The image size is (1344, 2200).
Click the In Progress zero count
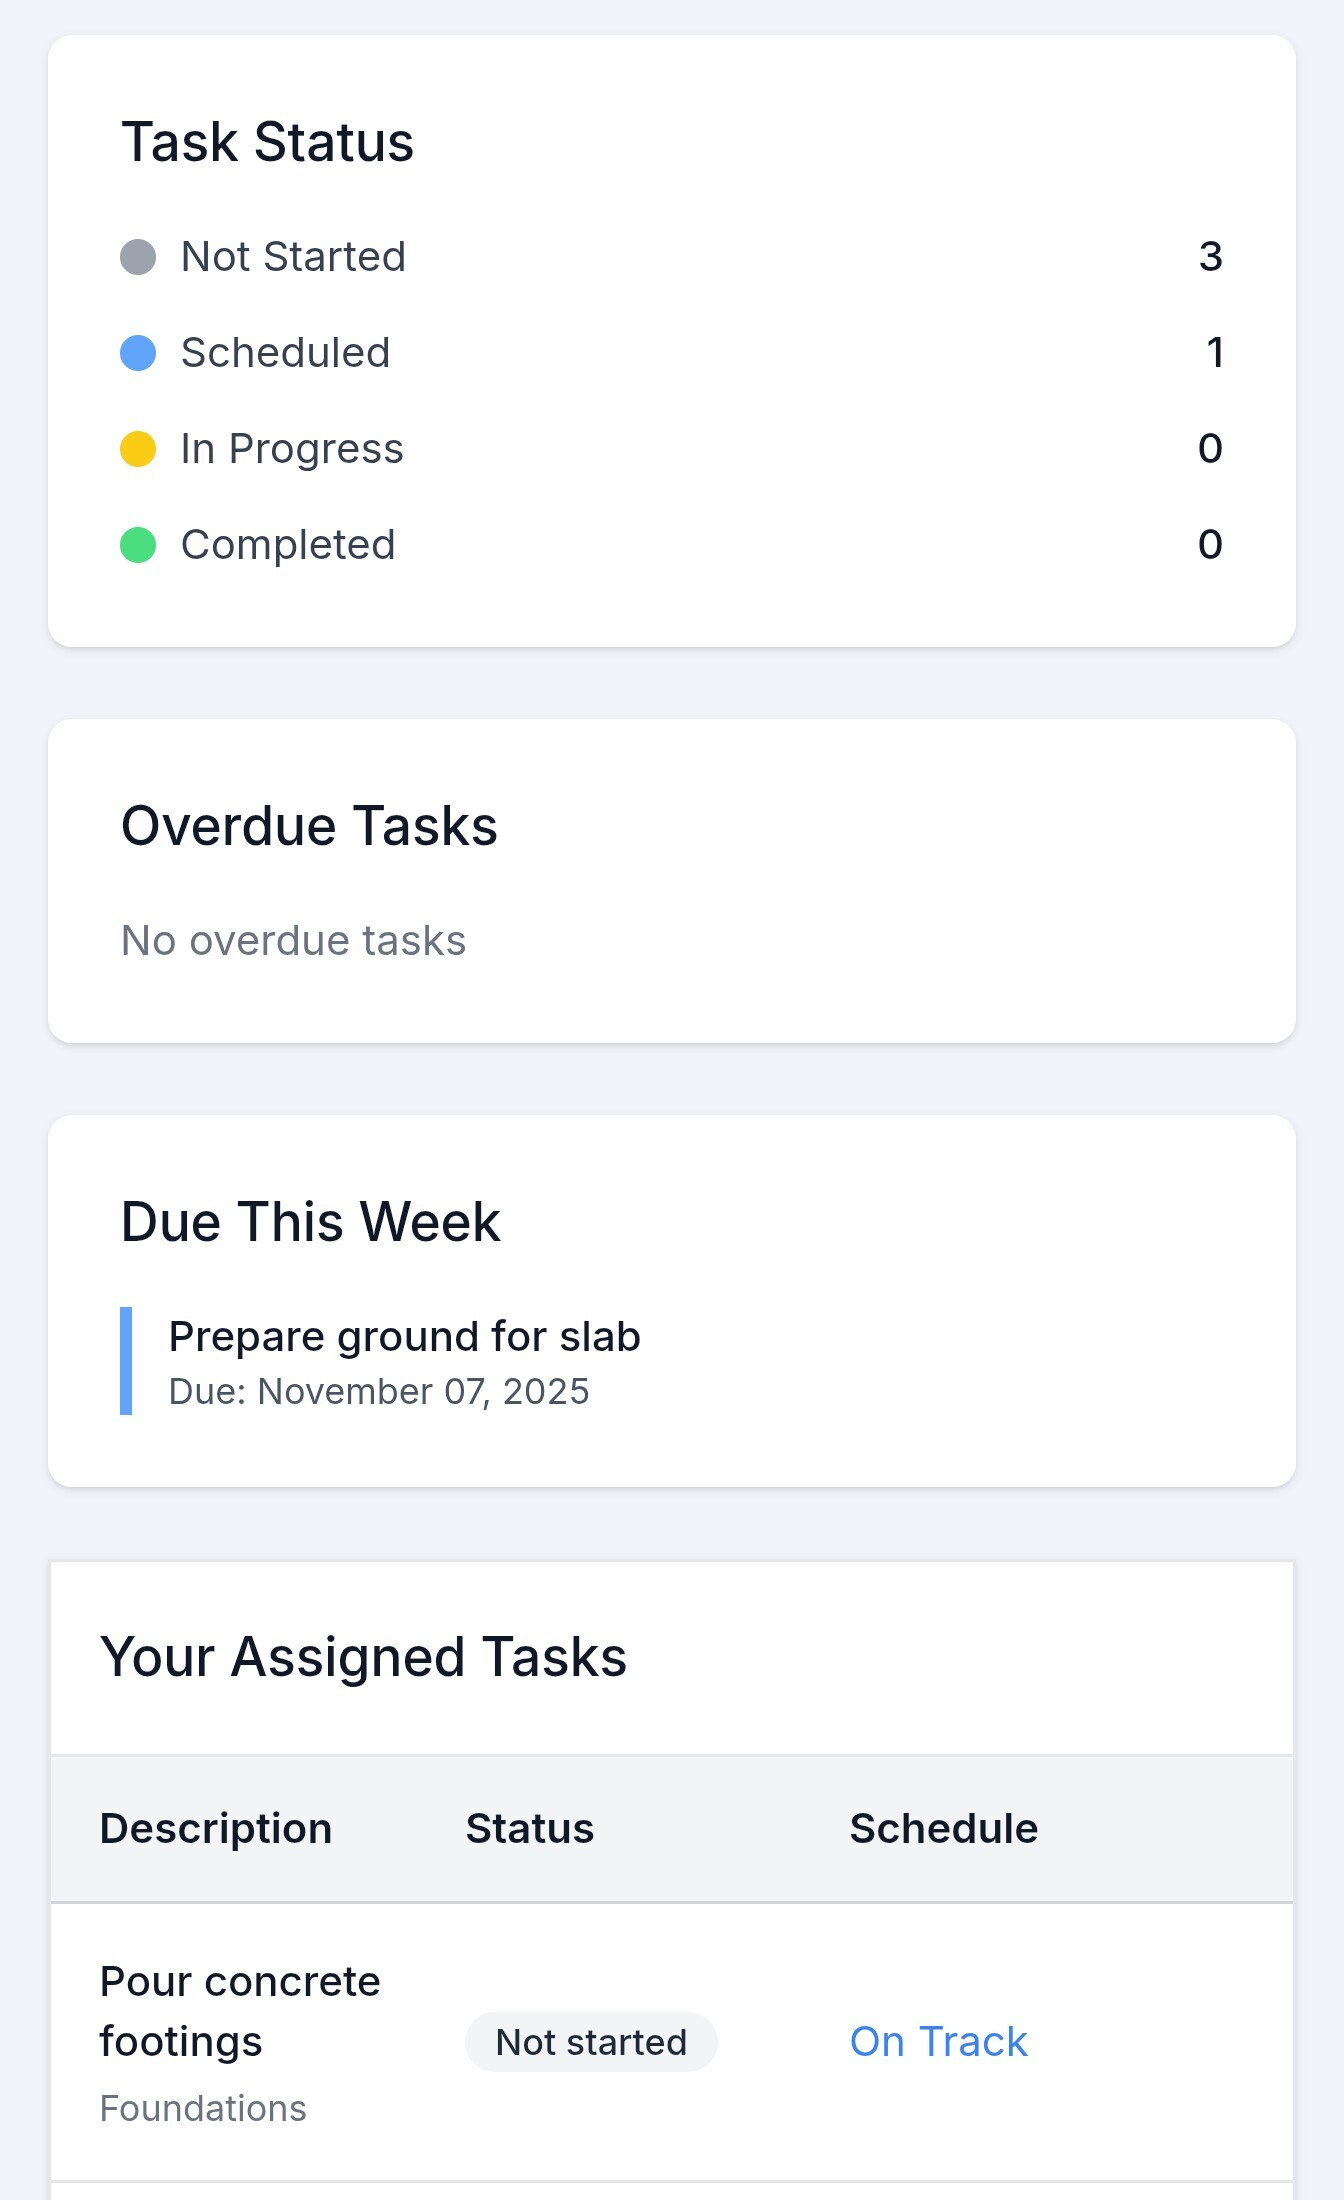pyautogui.click(x=1212, y=448)
